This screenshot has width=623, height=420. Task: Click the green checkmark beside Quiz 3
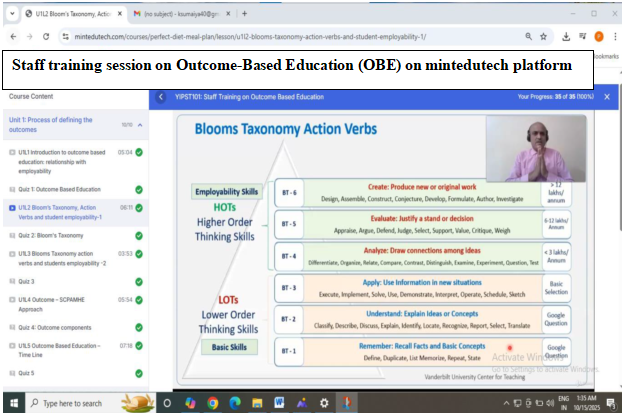pyautogui.click(x=138, y=281)
